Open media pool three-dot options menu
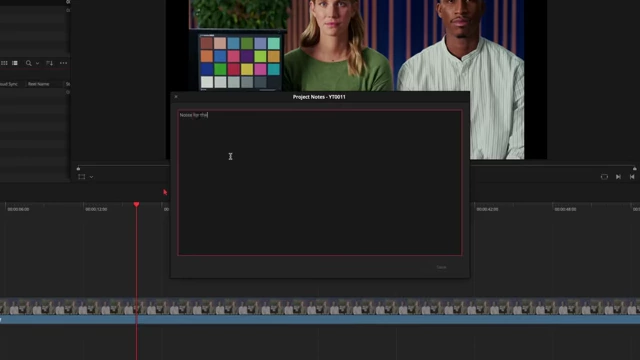 (x=63, y=63)
